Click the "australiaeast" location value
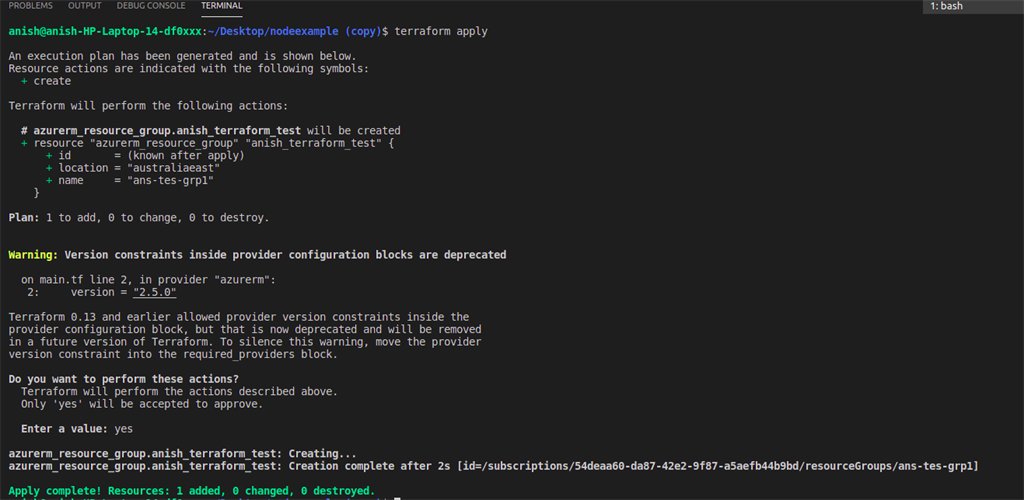The image size is (1024, 500). tap(177, 168)
